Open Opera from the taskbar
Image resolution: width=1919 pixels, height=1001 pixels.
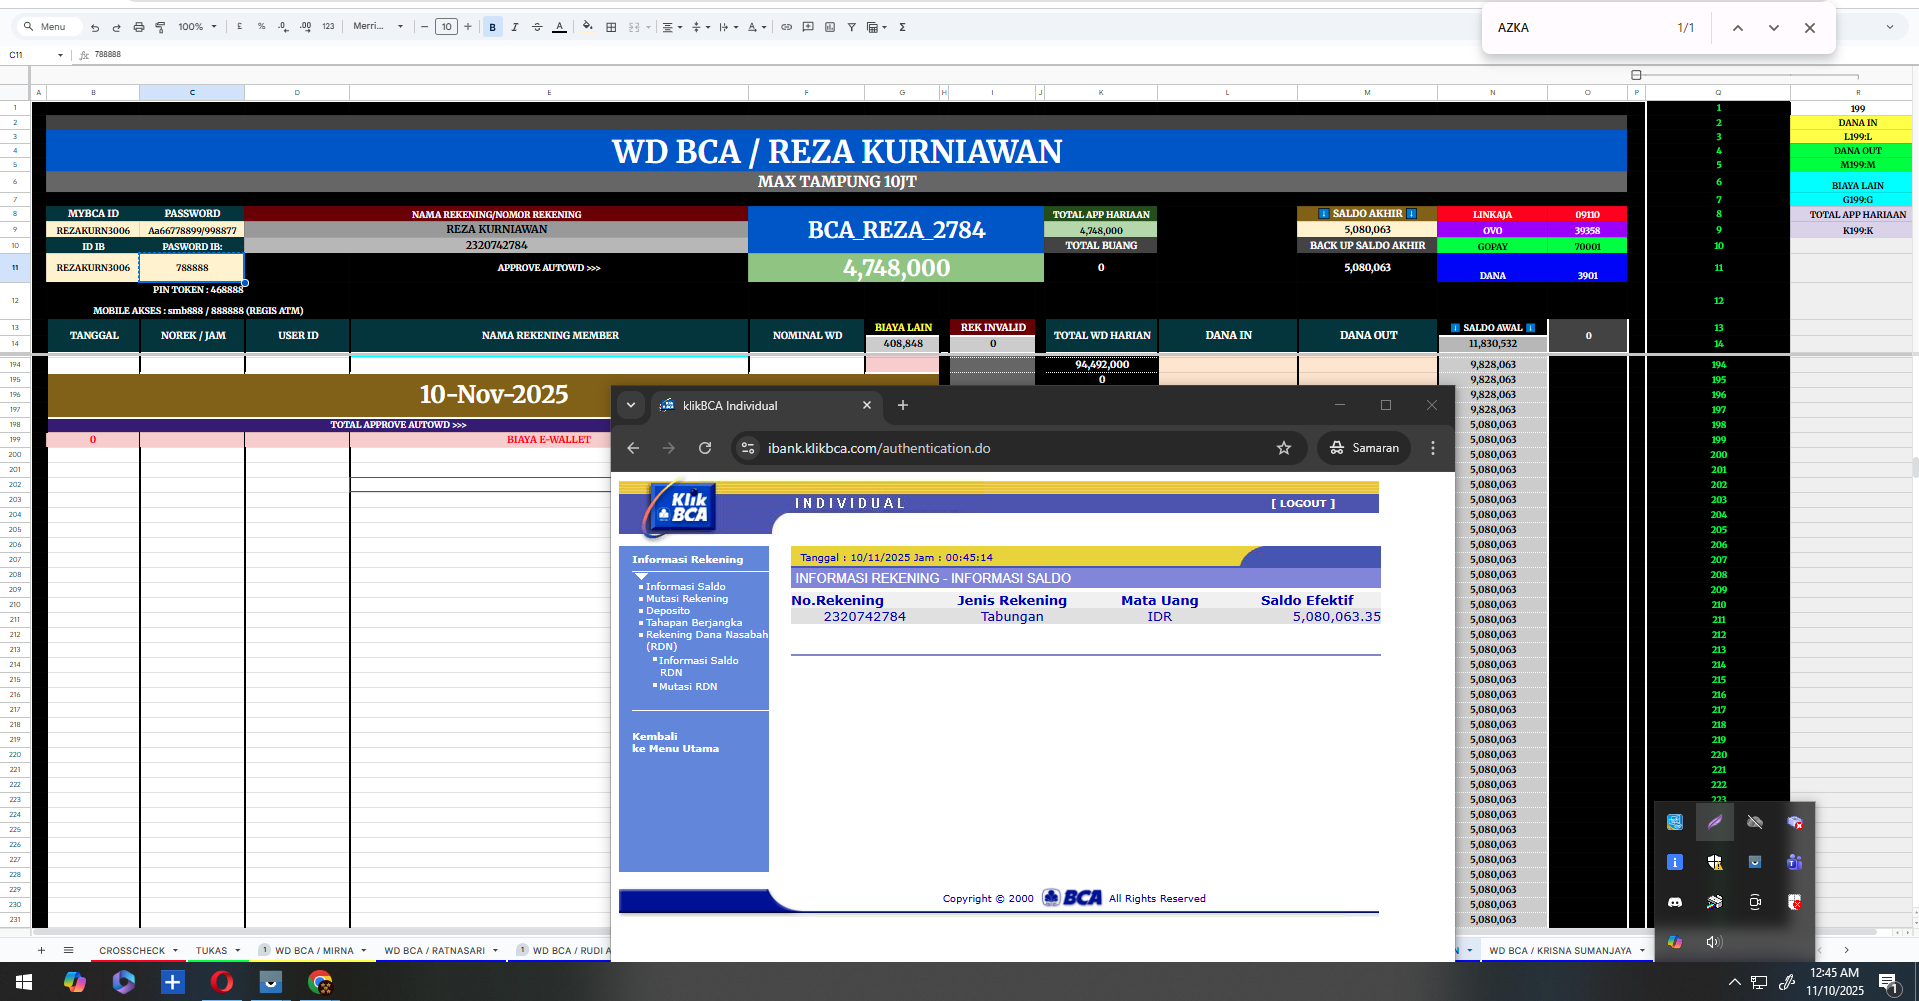tap(221, 982)
